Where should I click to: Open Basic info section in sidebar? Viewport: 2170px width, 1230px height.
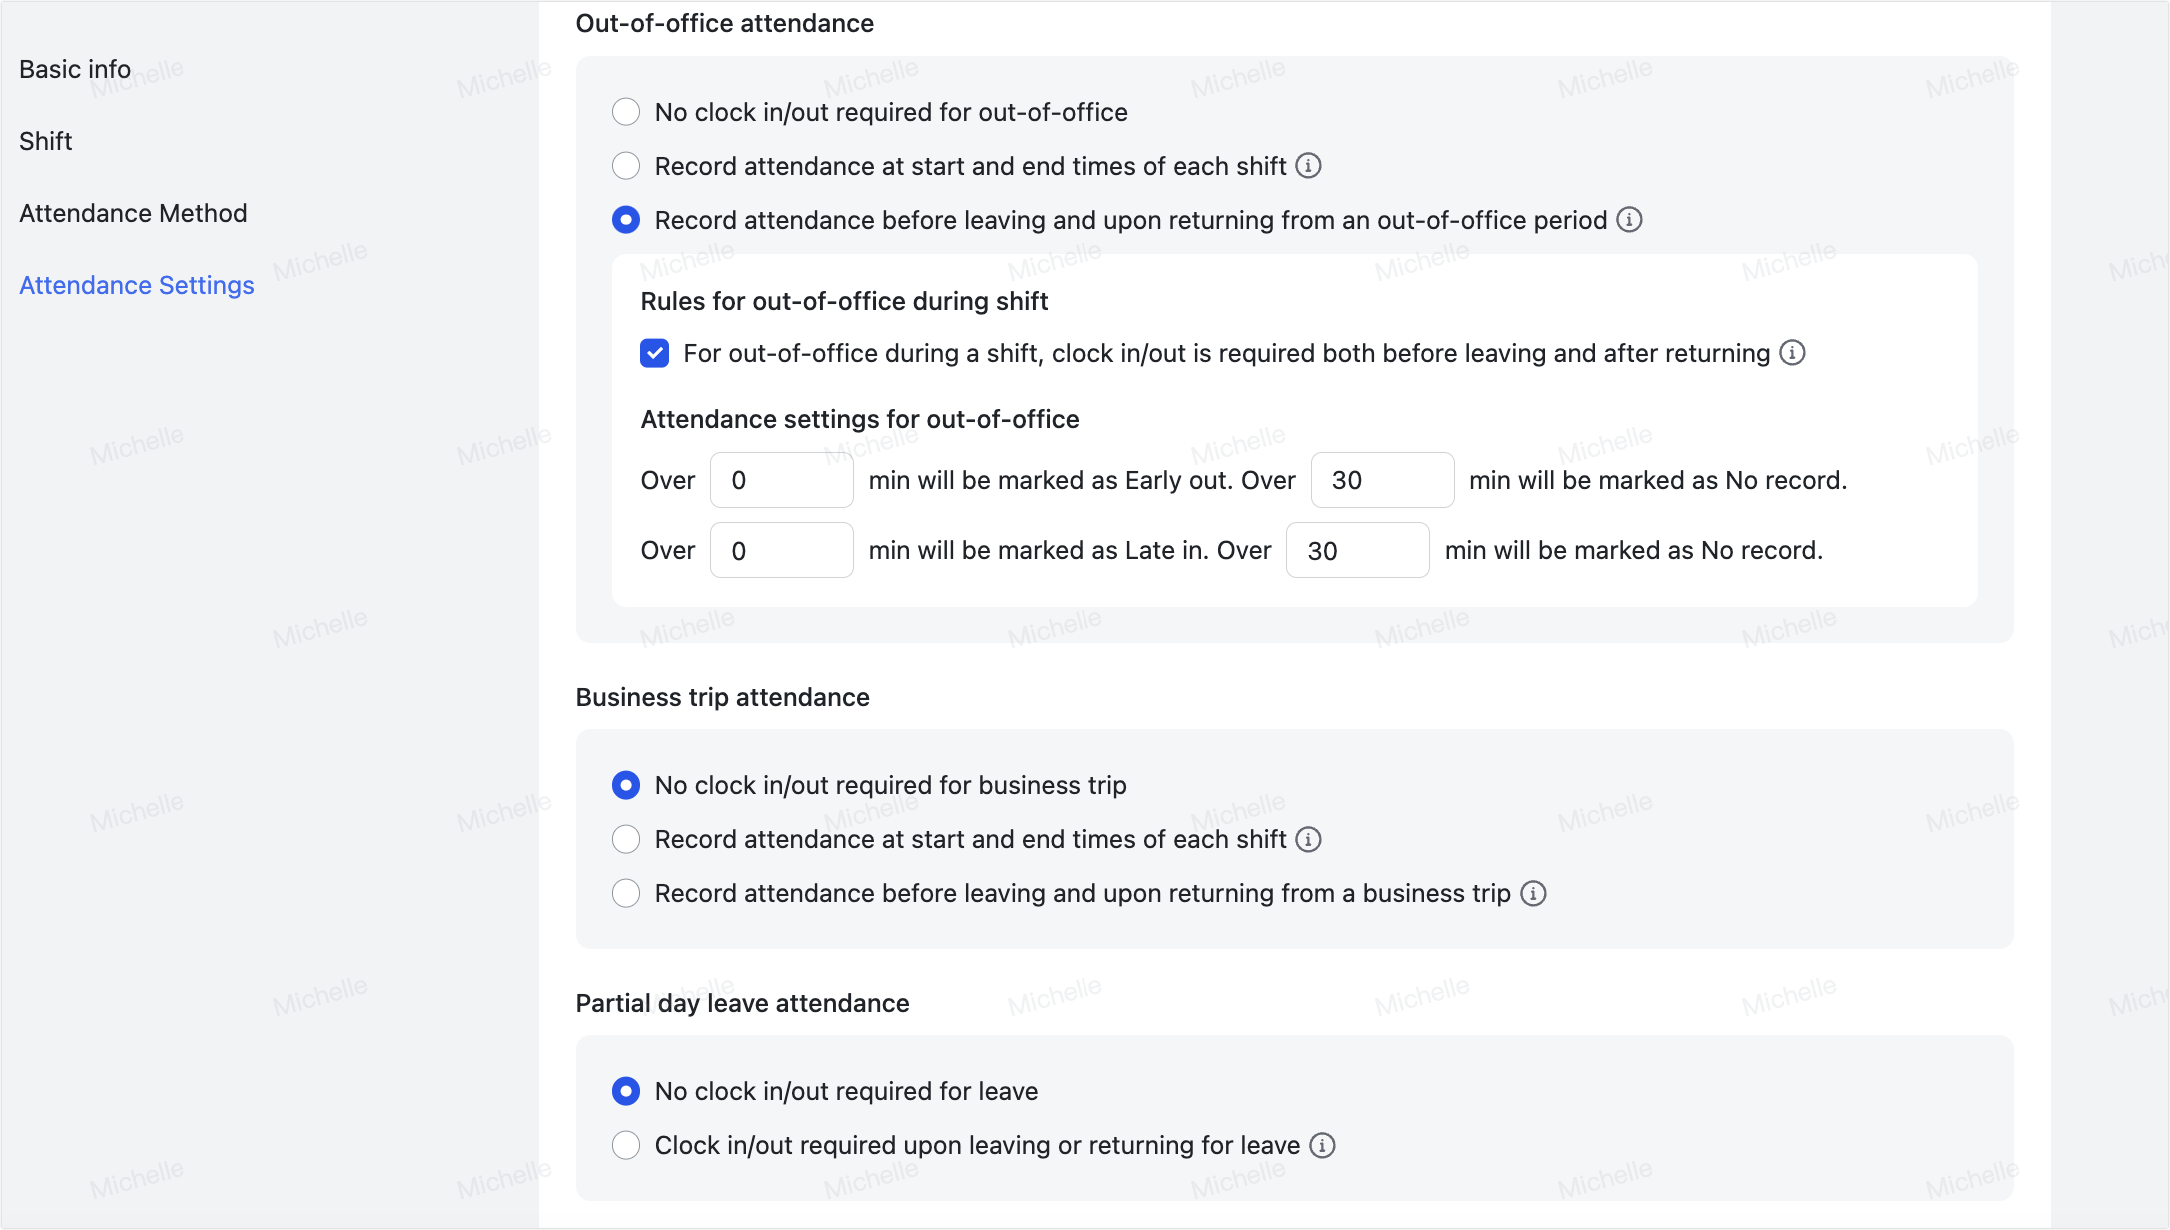coord(75,69)
